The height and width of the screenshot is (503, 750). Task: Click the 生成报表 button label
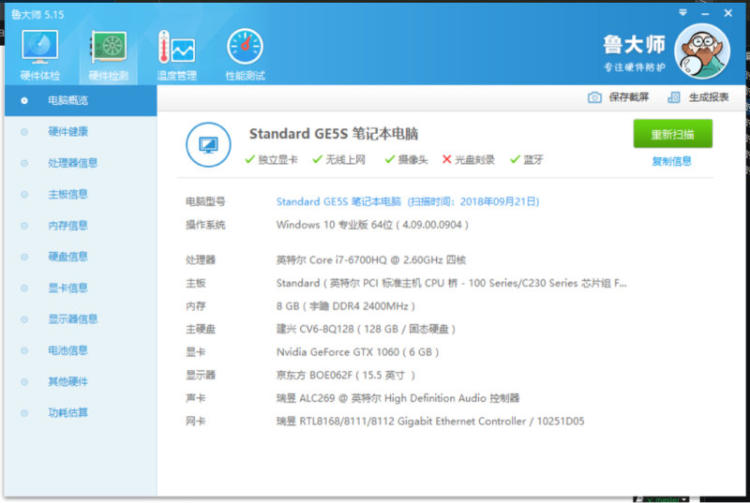tap(708, 98)
